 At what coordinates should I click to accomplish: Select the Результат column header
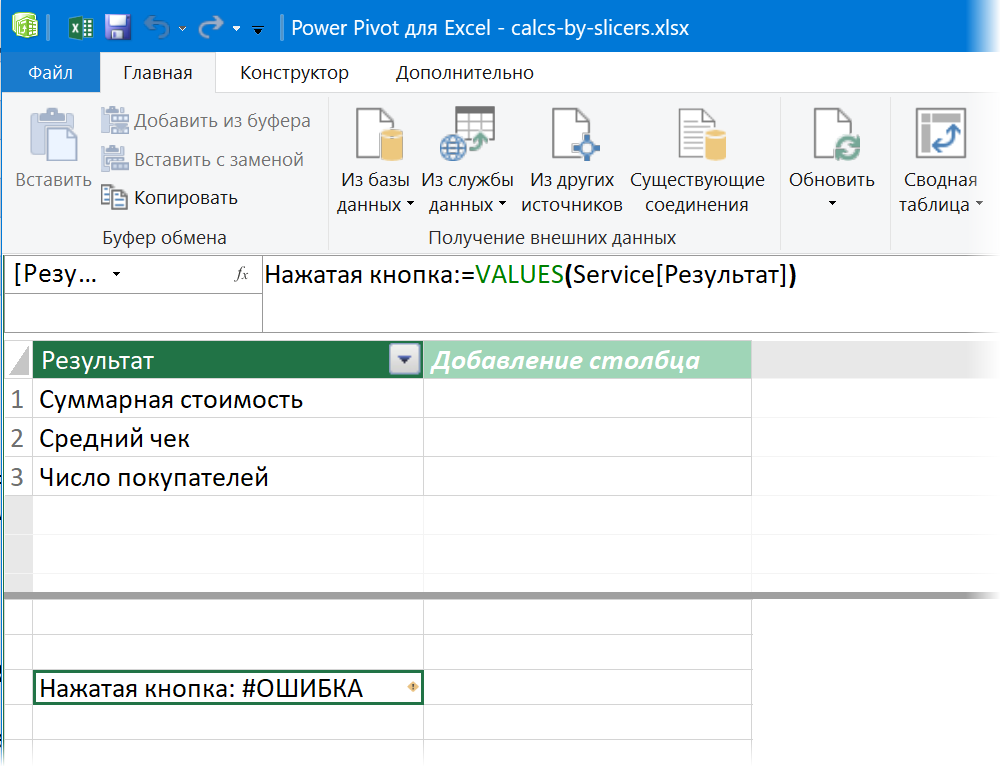(211, 360)
